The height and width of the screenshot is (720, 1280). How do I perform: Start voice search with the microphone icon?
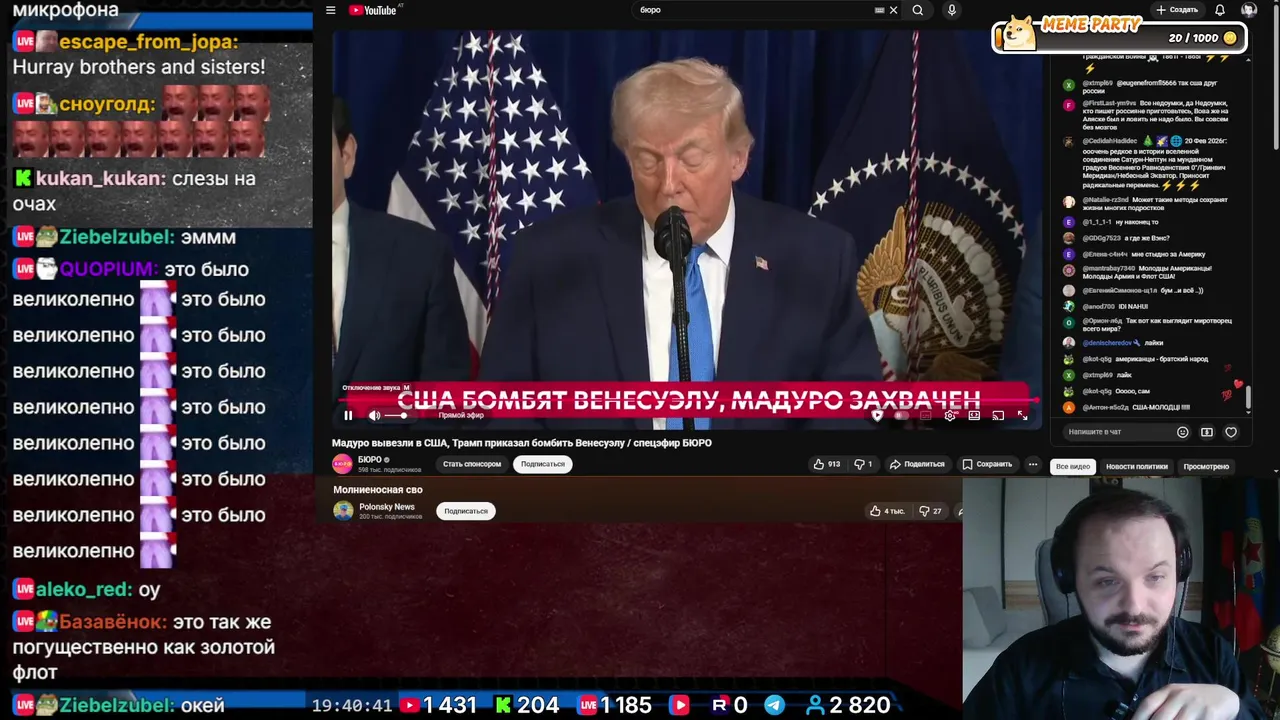pyautogui.click(x=951, y=10)
